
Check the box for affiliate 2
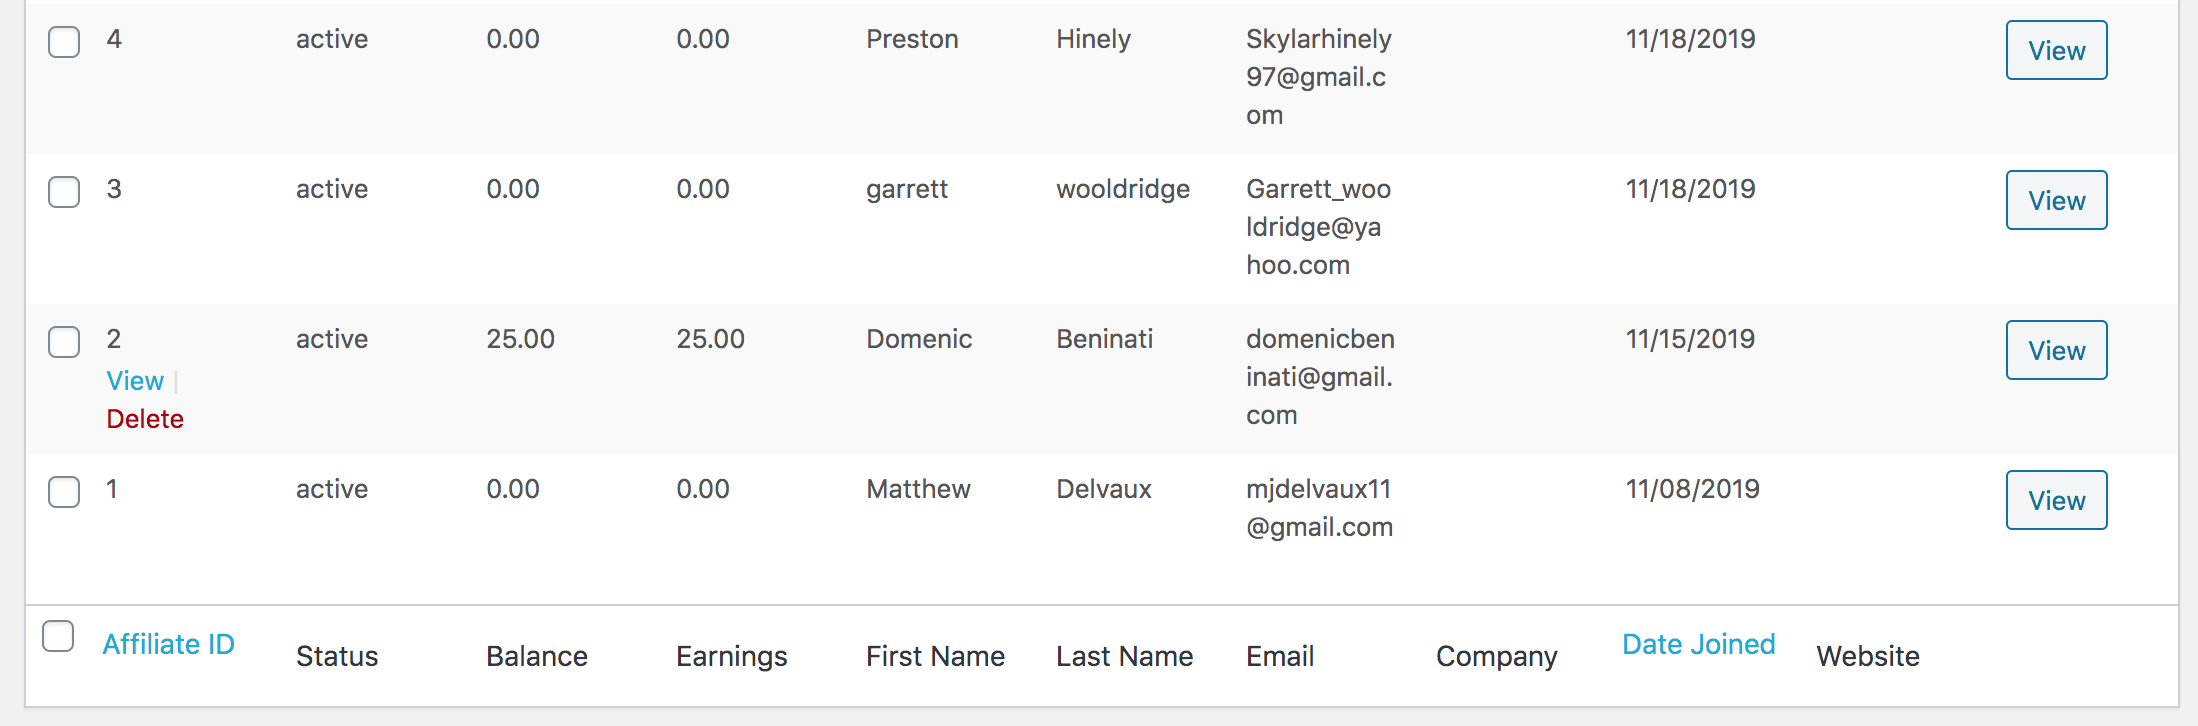point(64,342)
